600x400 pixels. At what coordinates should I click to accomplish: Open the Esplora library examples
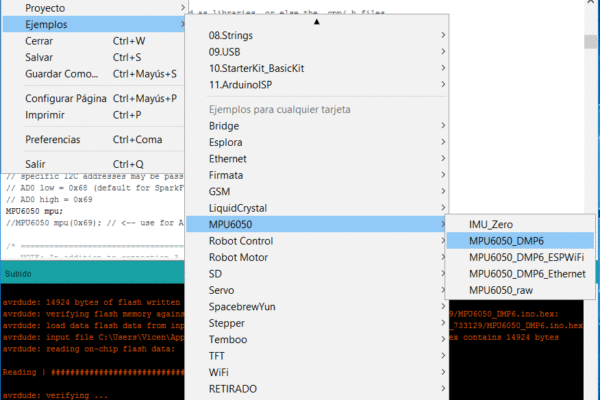pyautogui.click(x=317, y=142)
